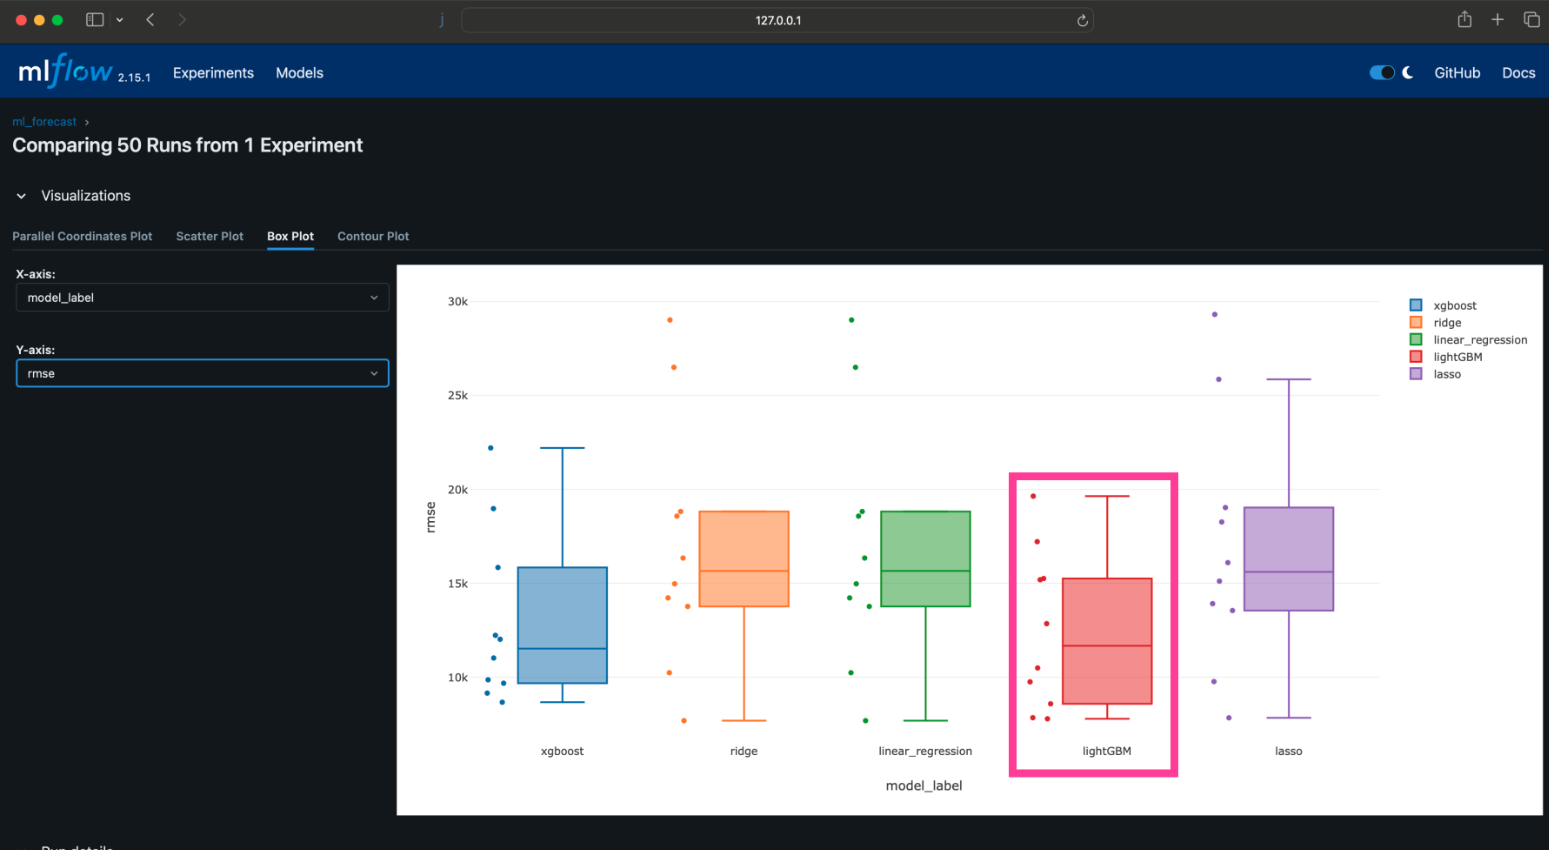Click the moon icon beside the theme switch
Screen dimensions: 1549x850
pos(1407,72)
